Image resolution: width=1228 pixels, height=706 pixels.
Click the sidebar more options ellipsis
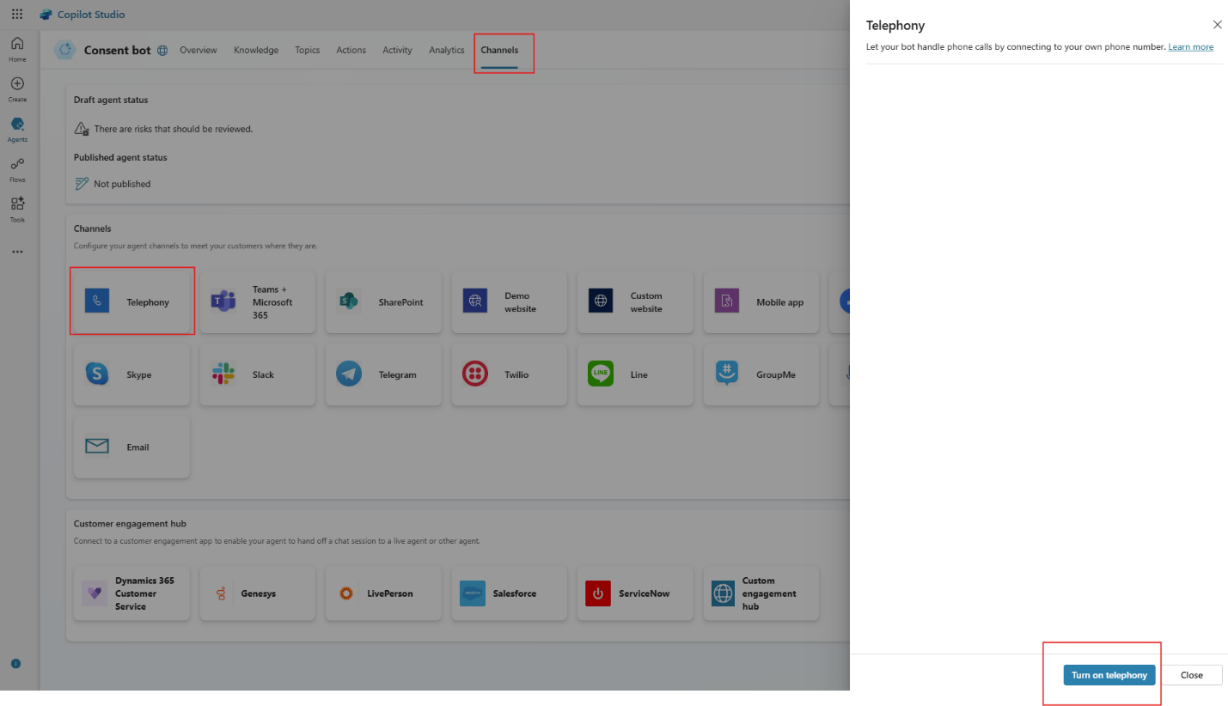pos(17,252)
